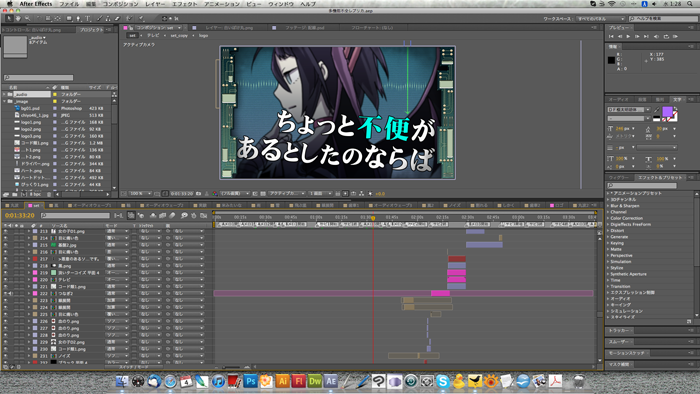
Task: Expand Blur & Sharpen effects category
Action: coord(608,206)
